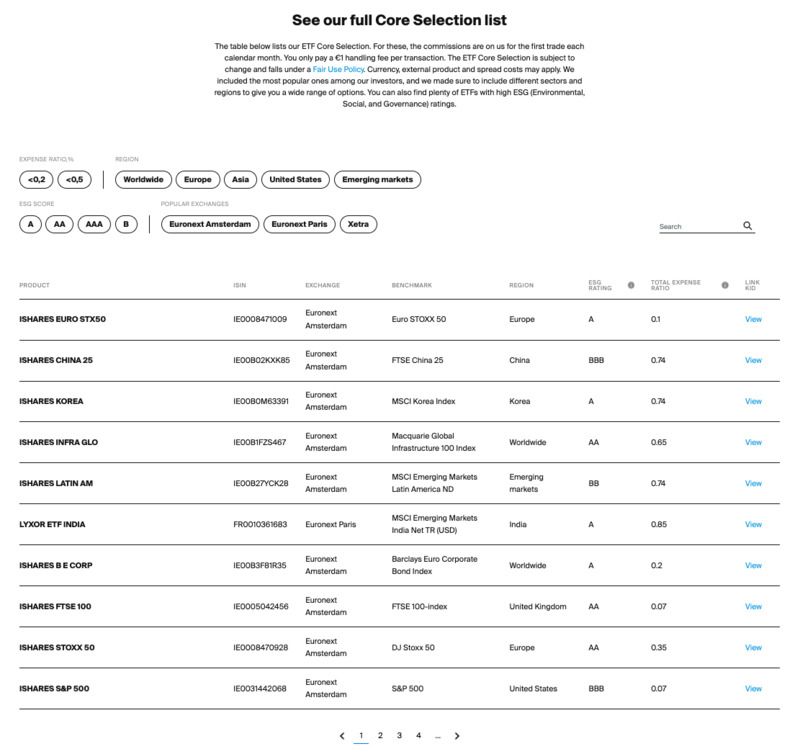Click the ISIN column header
The height and width of the screenshot is (754, 800).
240,285
